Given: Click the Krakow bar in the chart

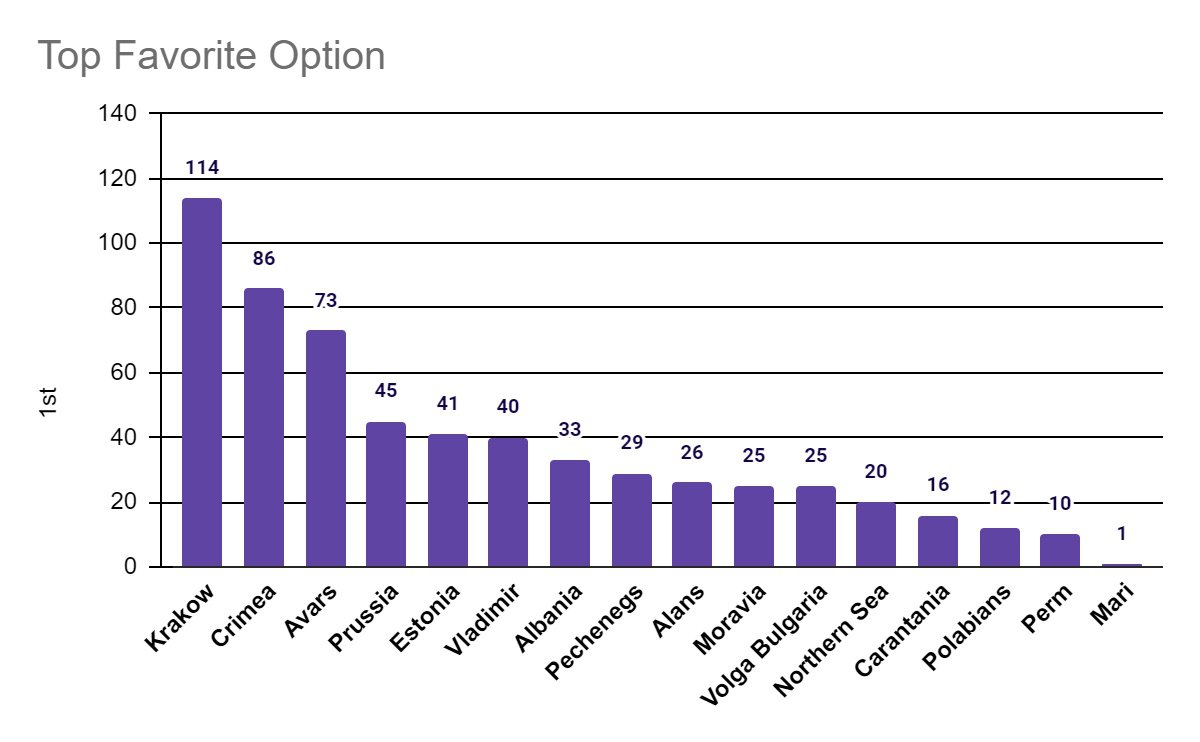Looking at the screenshot, I should tap(201, 382).
